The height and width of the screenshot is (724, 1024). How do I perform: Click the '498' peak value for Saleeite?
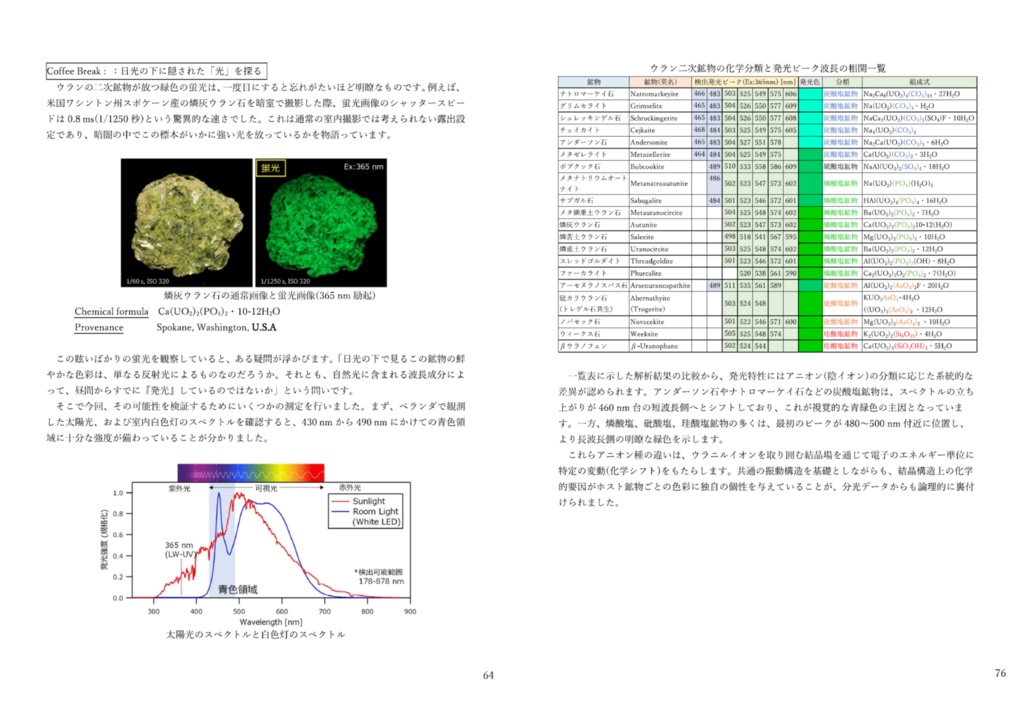(x=729, y=237)
